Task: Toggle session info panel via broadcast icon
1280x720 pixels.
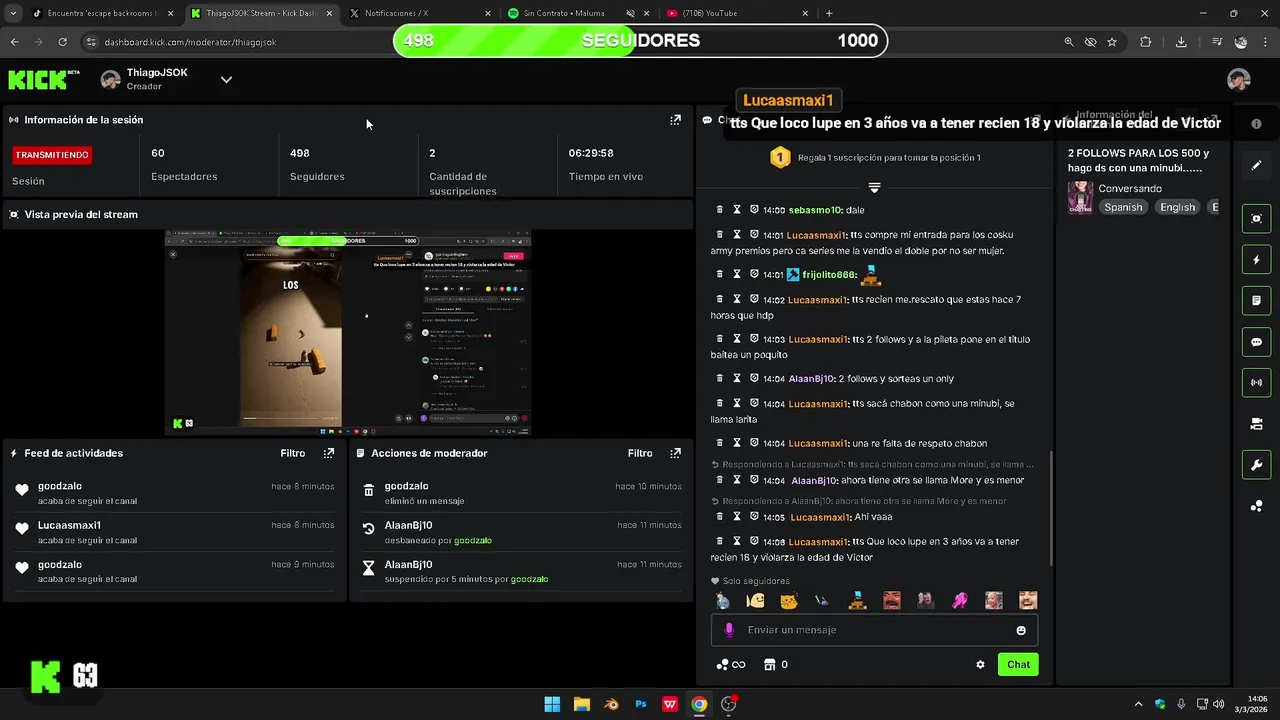Action: (x=1256, y=382)
